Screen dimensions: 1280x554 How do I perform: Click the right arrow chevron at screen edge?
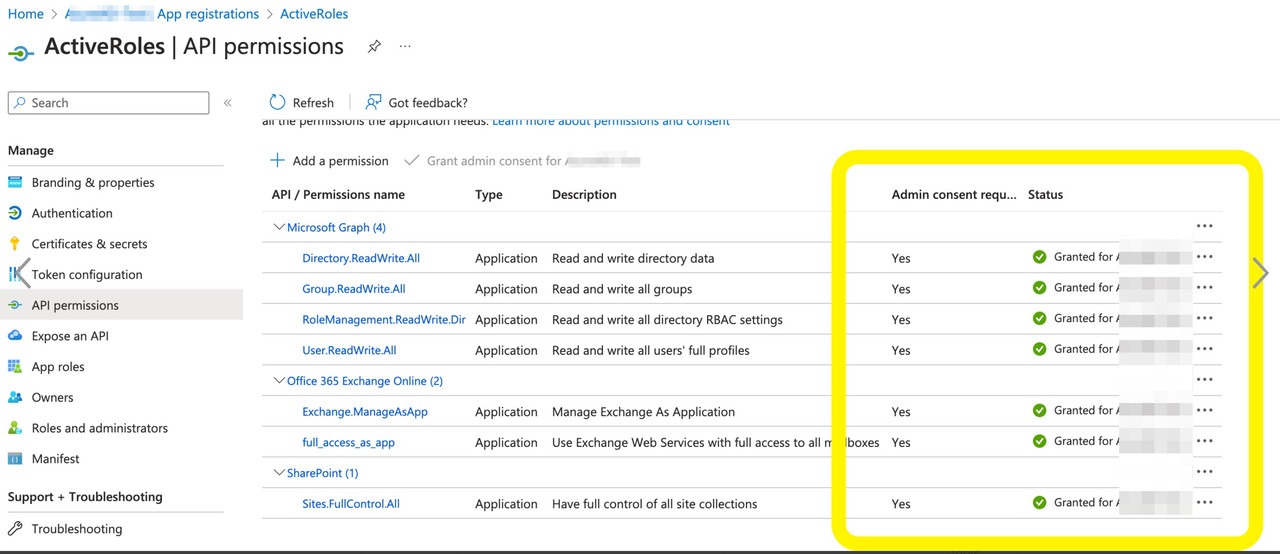[1260, 273]
